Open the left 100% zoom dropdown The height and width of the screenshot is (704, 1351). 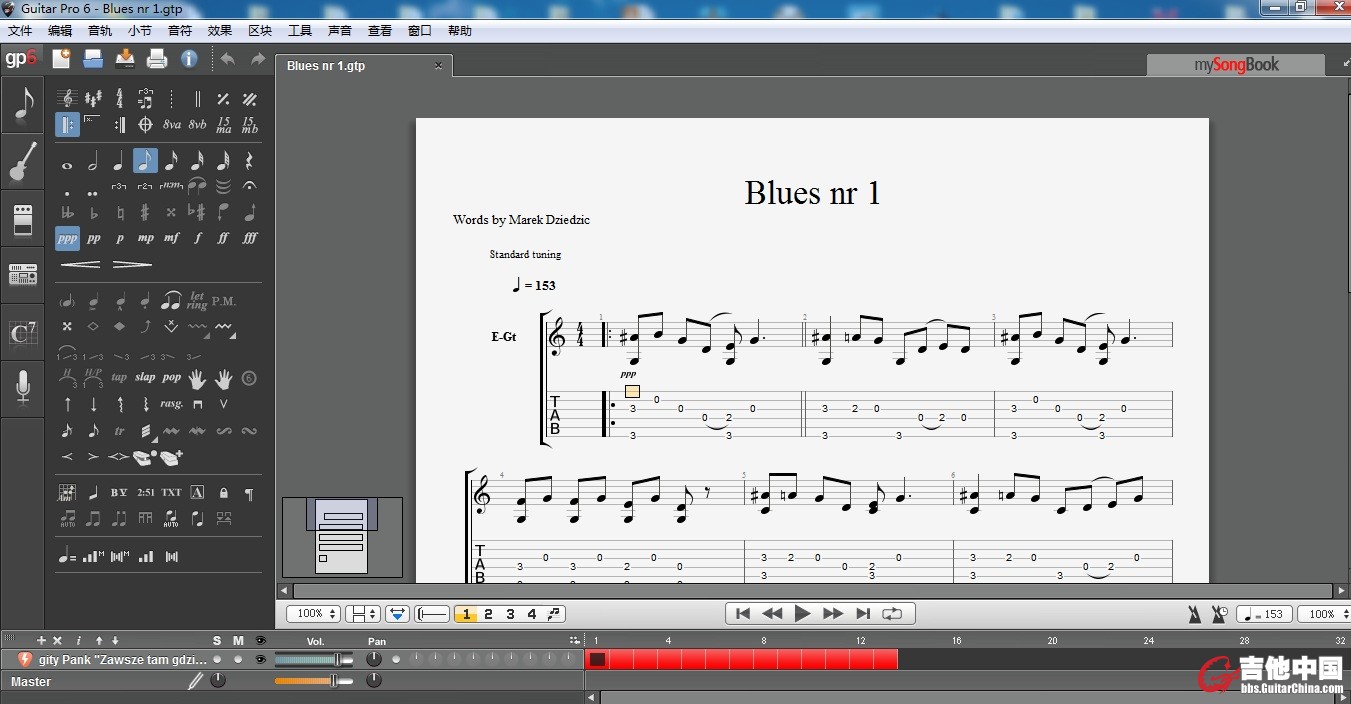[314, 614]
